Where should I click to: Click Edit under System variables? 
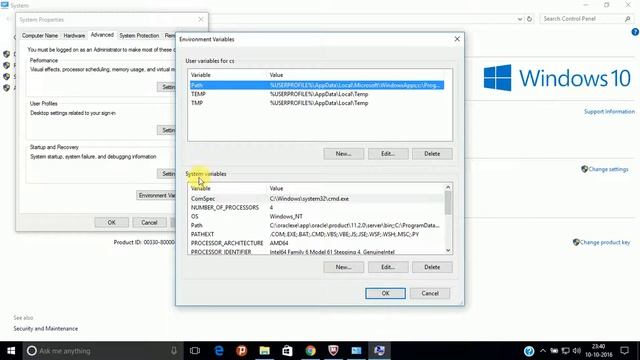coord(388,267)
